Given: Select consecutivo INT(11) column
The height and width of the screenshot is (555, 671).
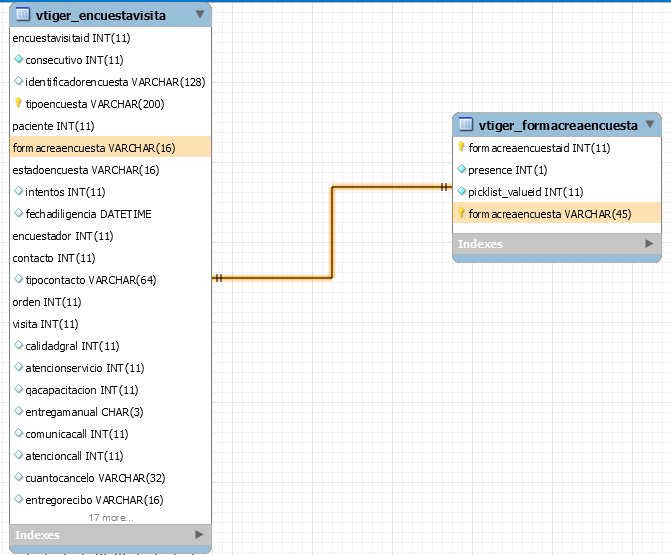Looking at the screenshot, I should click(x=110, y=60).
